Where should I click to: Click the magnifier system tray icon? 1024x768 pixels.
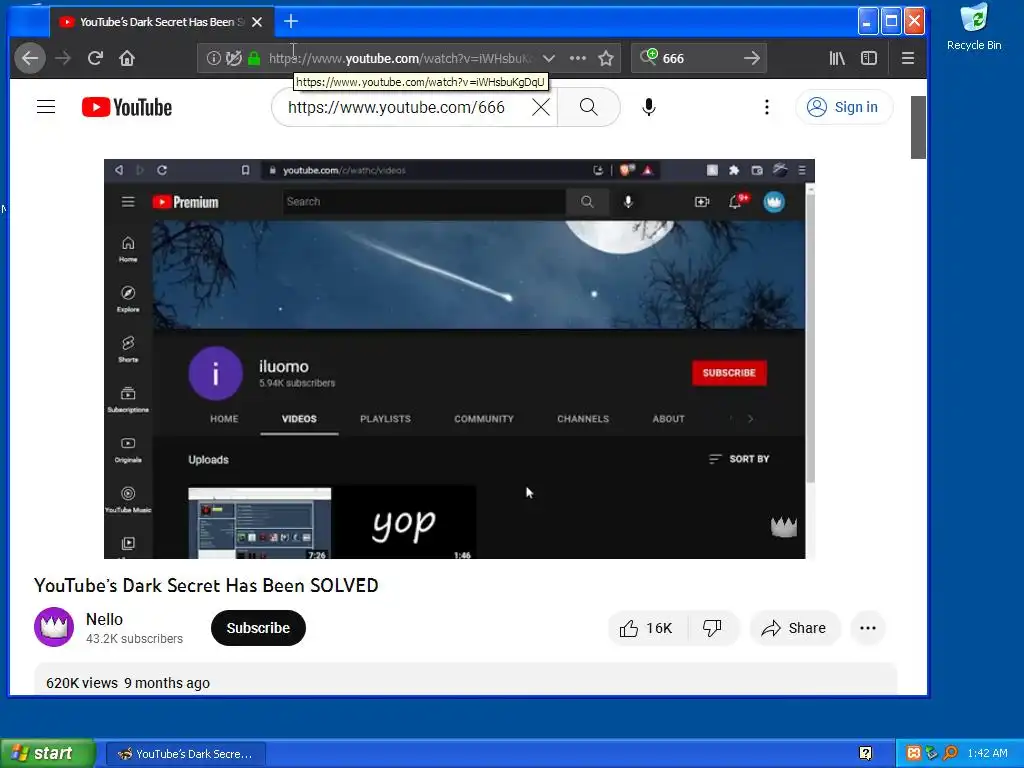pos(950,754)
